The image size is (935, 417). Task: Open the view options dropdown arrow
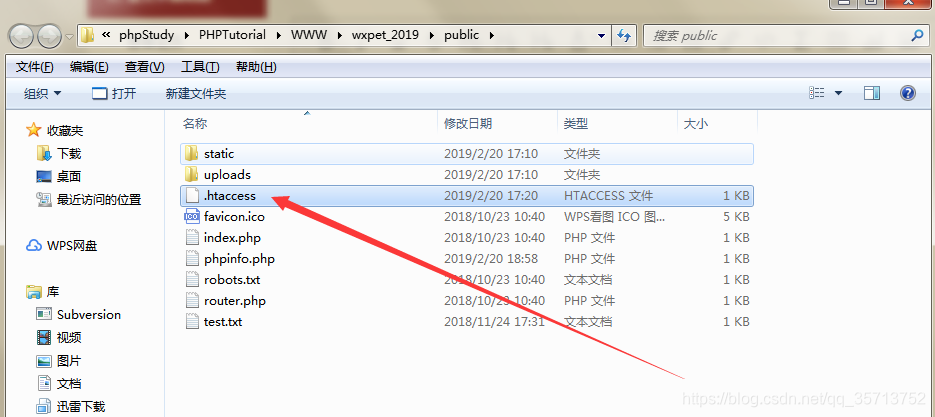[x=838, y=93]
